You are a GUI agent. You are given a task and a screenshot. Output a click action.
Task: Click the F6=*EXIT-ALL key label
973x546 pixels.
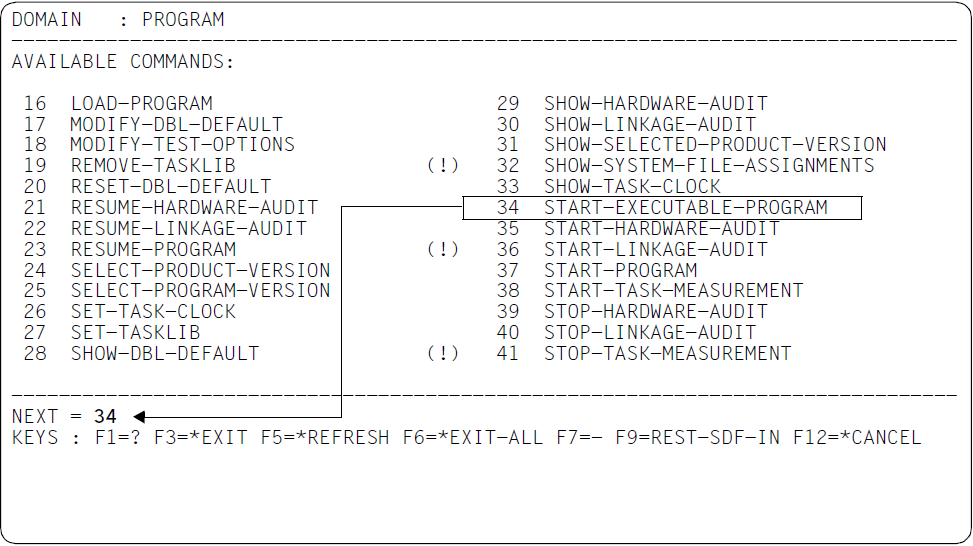pyautogui.click(x=473, y=437)
